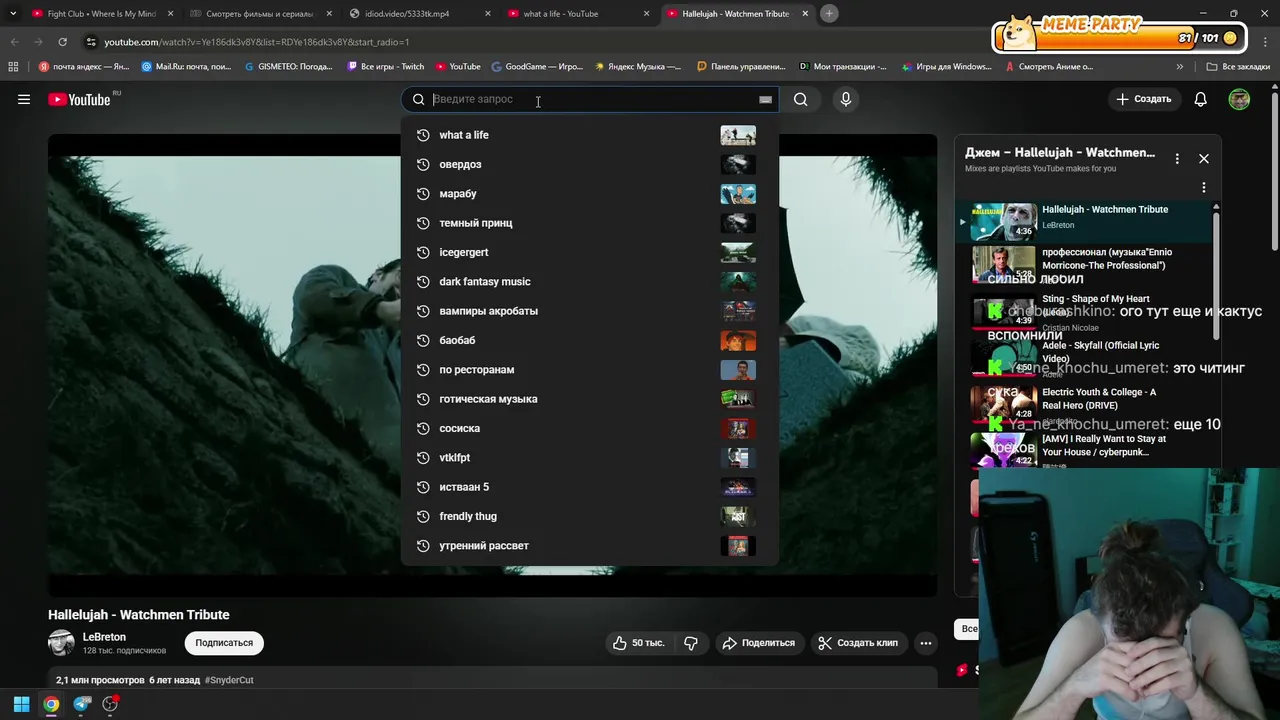Image resolution: width=1280 pixels, height=720 pixels.
Task: Select the 'dark fantasy music' suggestion
Action: tap(590, 281)
